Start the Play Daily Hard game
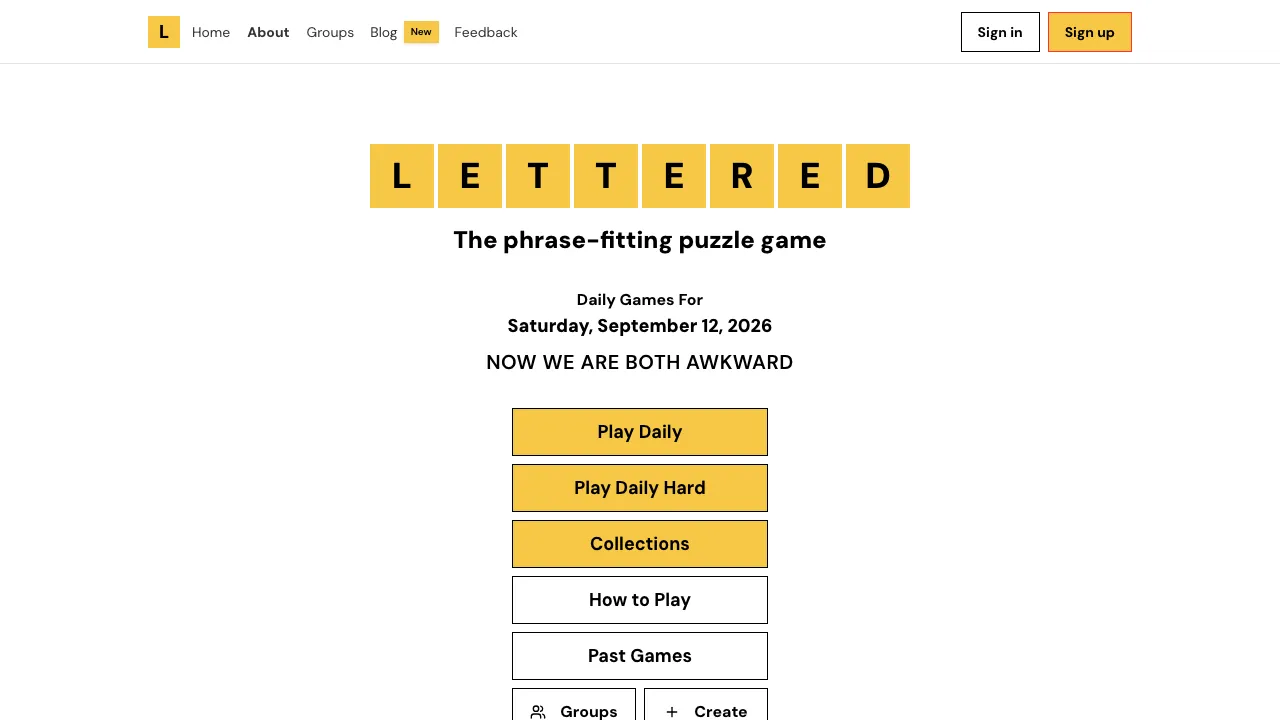The height and width of the screenshot is (720, 1280). click(640, 488)
